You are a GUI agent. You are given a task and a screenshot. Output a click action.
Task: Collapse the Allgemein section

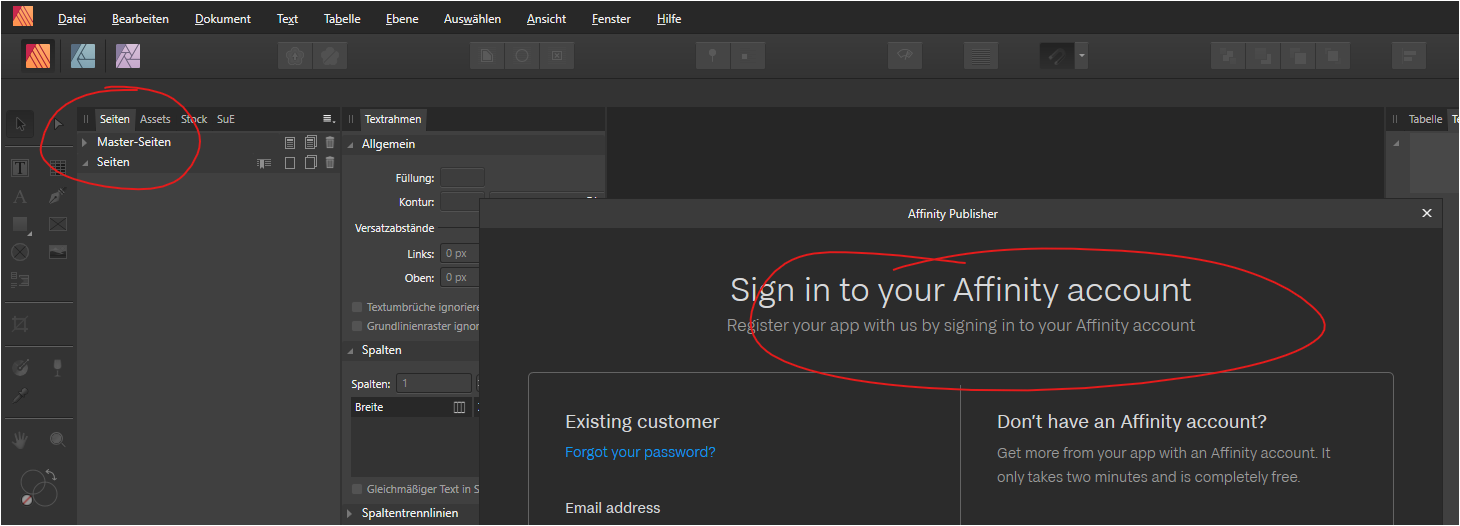tap(350, 144)
